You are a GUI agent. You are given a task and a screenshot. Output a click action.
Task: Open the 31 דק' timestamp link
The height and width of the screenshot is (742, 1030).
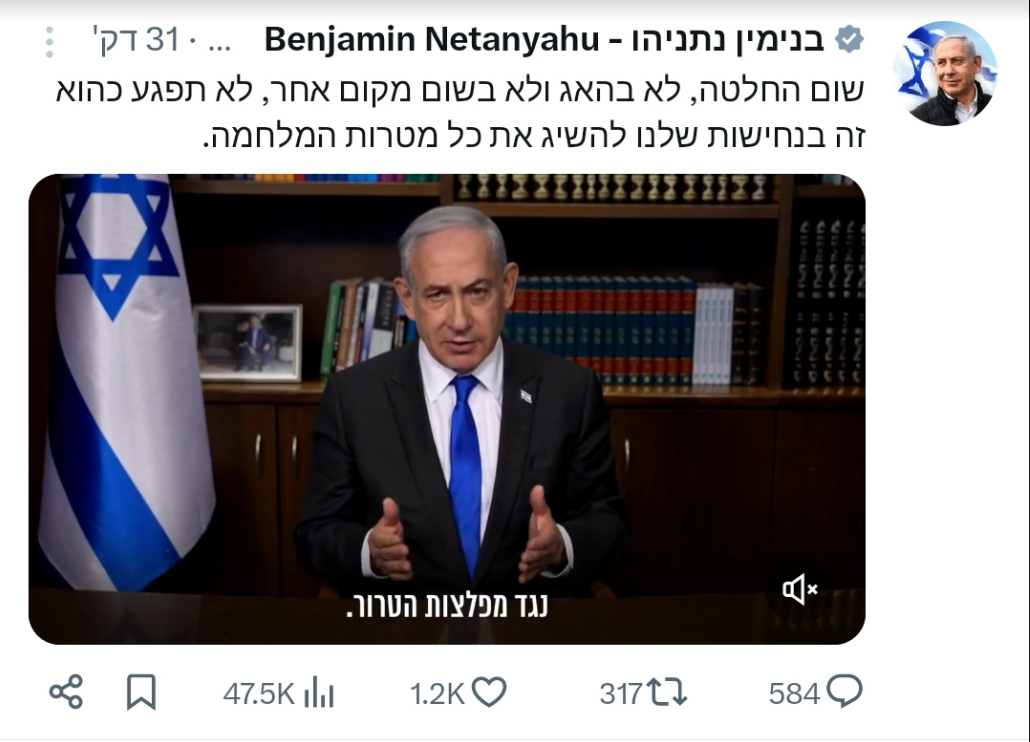point(135,39)
